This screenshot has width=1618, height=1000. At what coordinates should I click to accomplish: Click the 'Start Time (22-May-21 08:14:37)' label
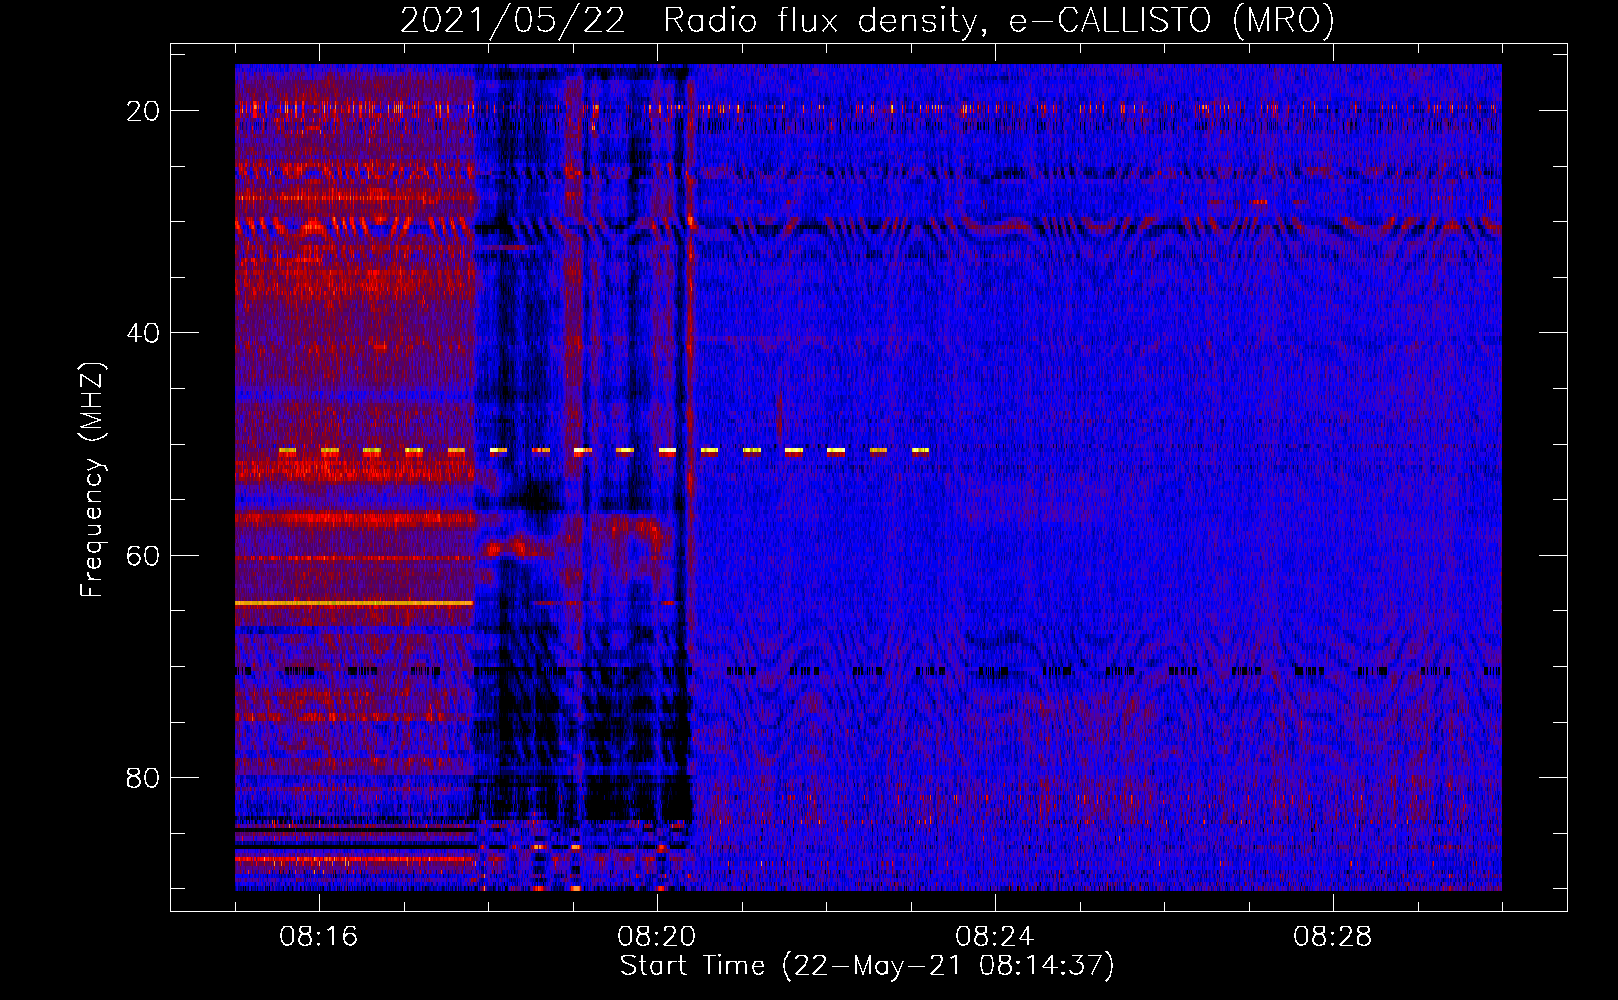coord(867,966)
